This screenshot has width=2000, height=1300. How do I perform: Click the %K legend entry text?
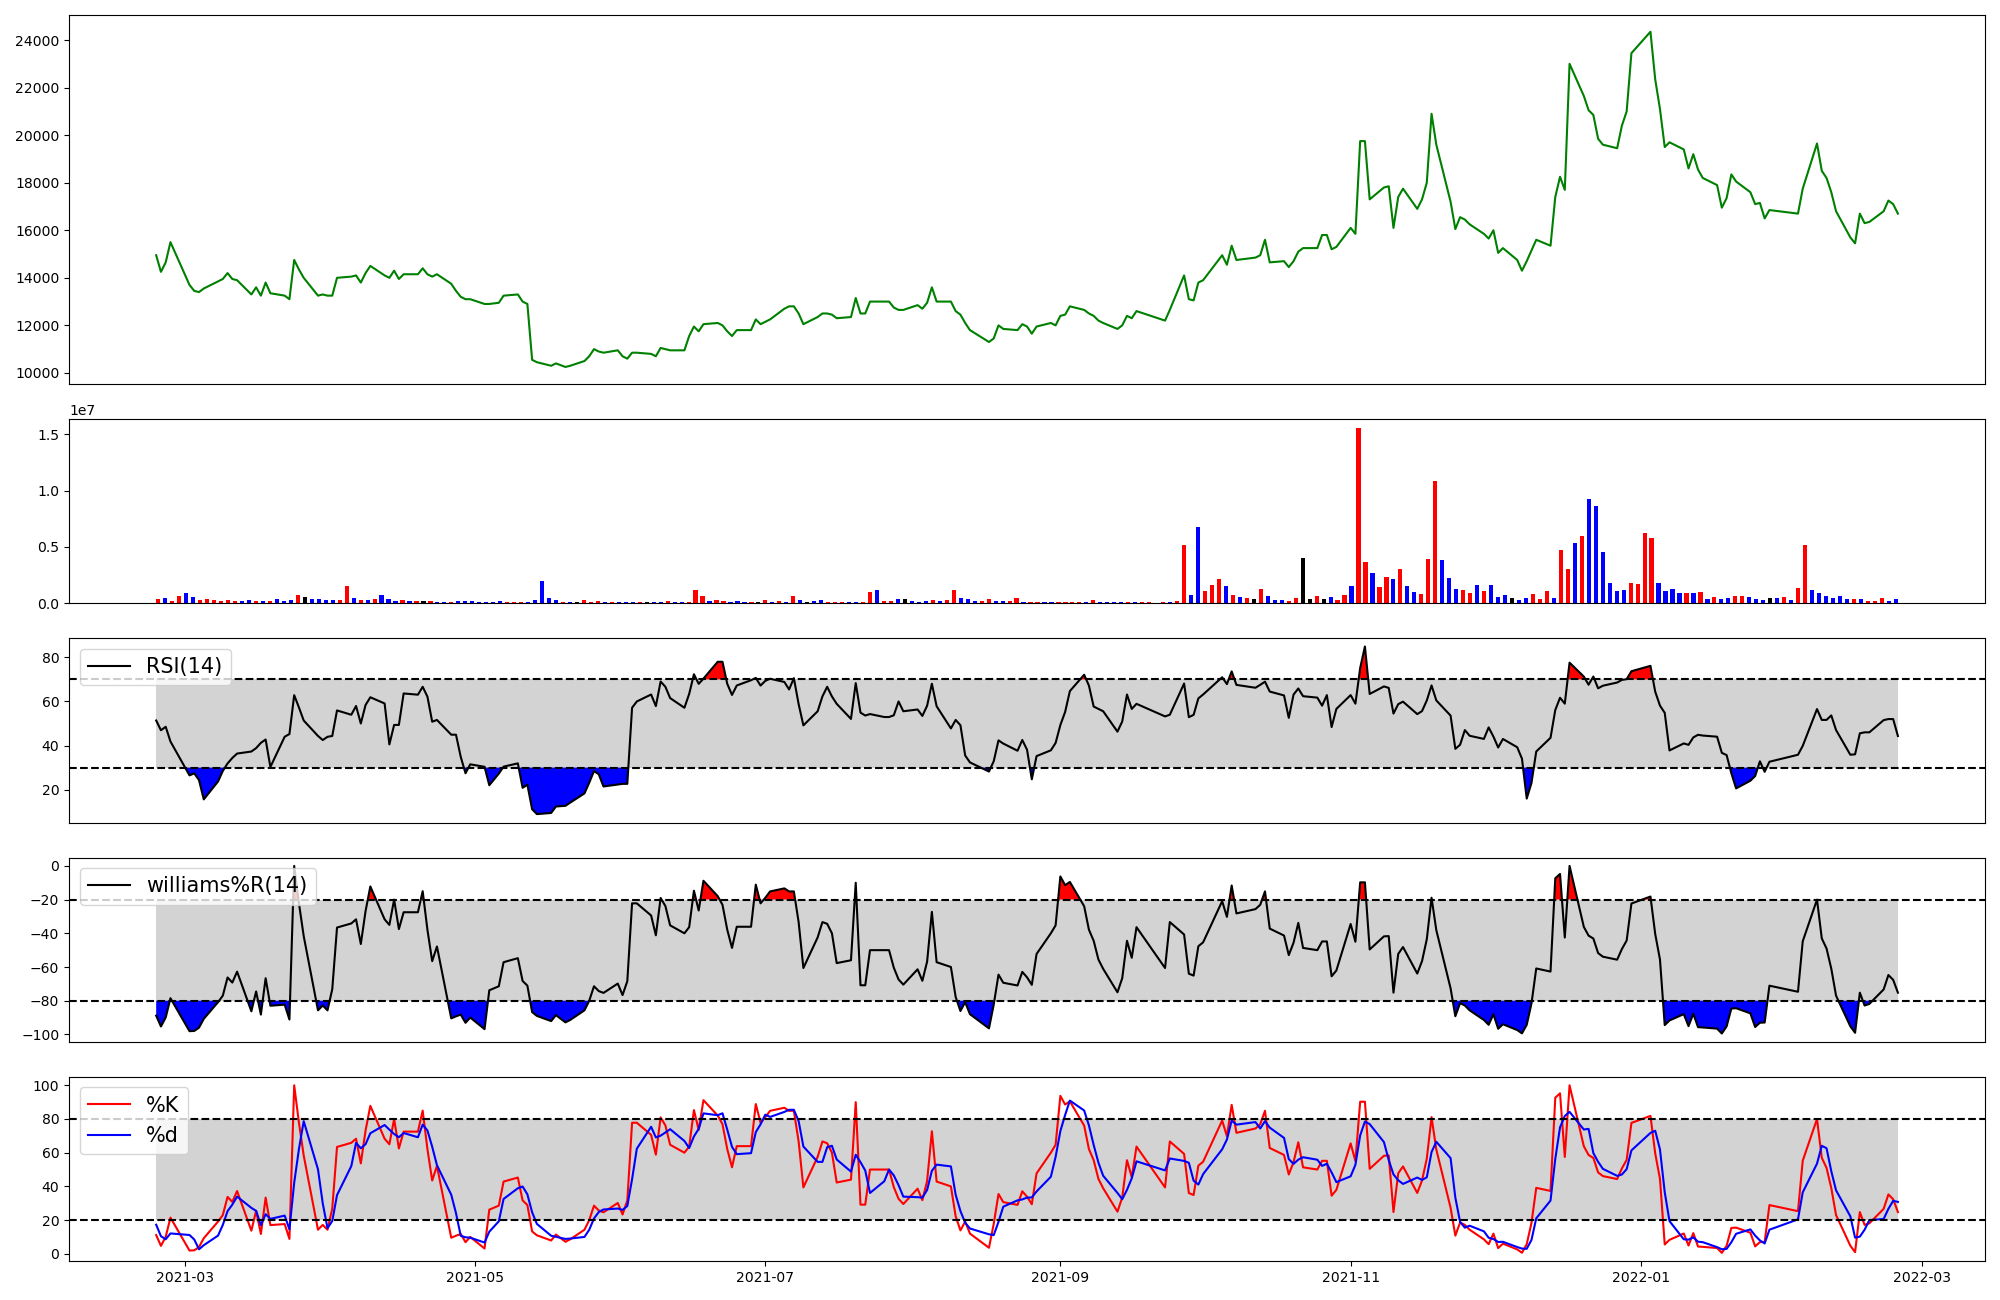pyautogui.click(x=162, y=1105)
